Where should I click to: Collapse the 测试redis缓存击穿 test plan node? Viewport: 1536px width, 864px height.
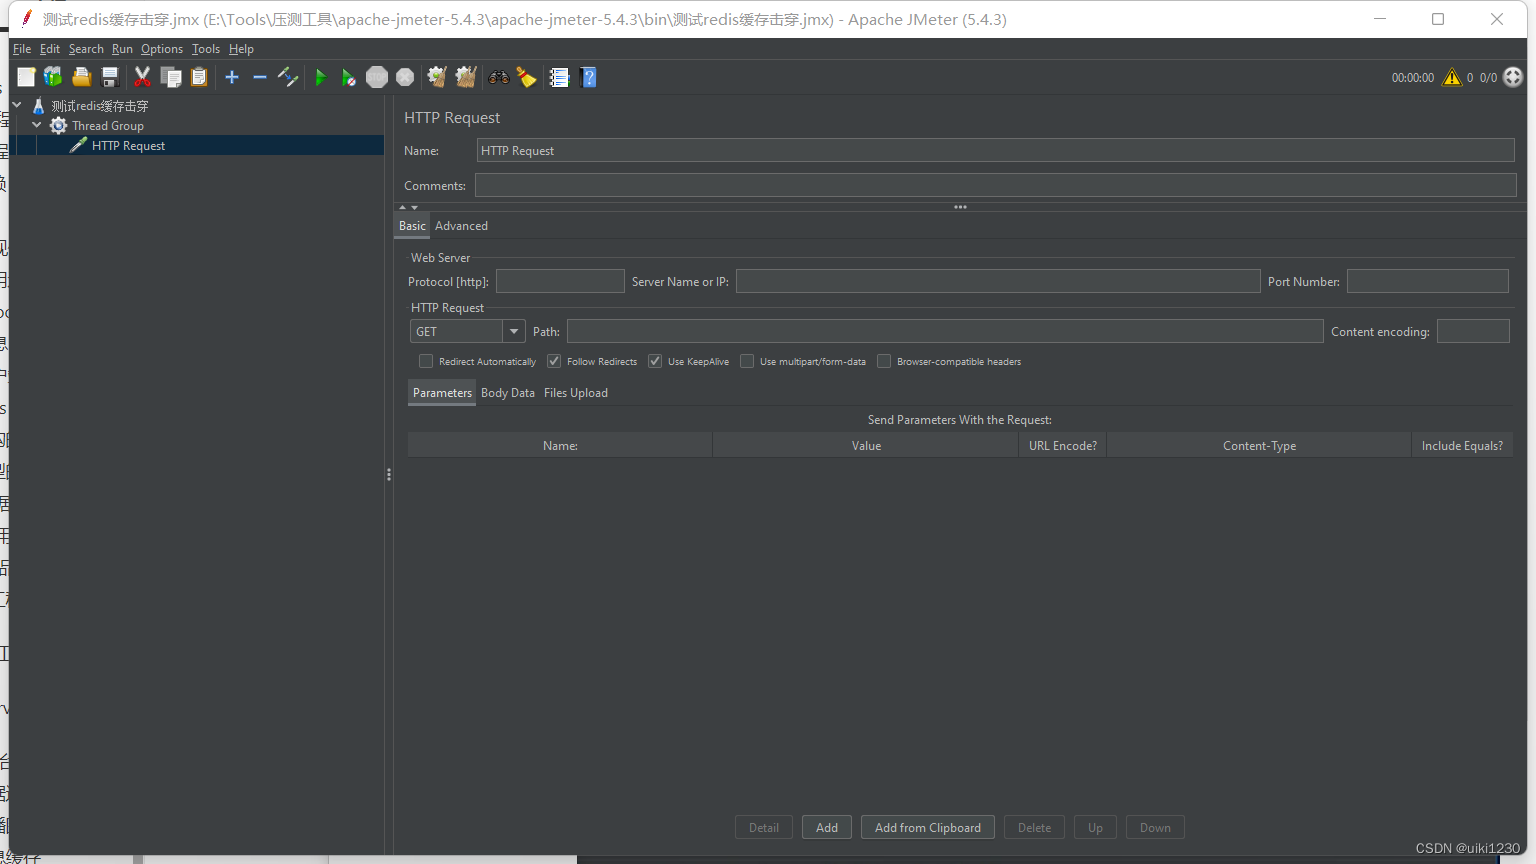[17, 104]
